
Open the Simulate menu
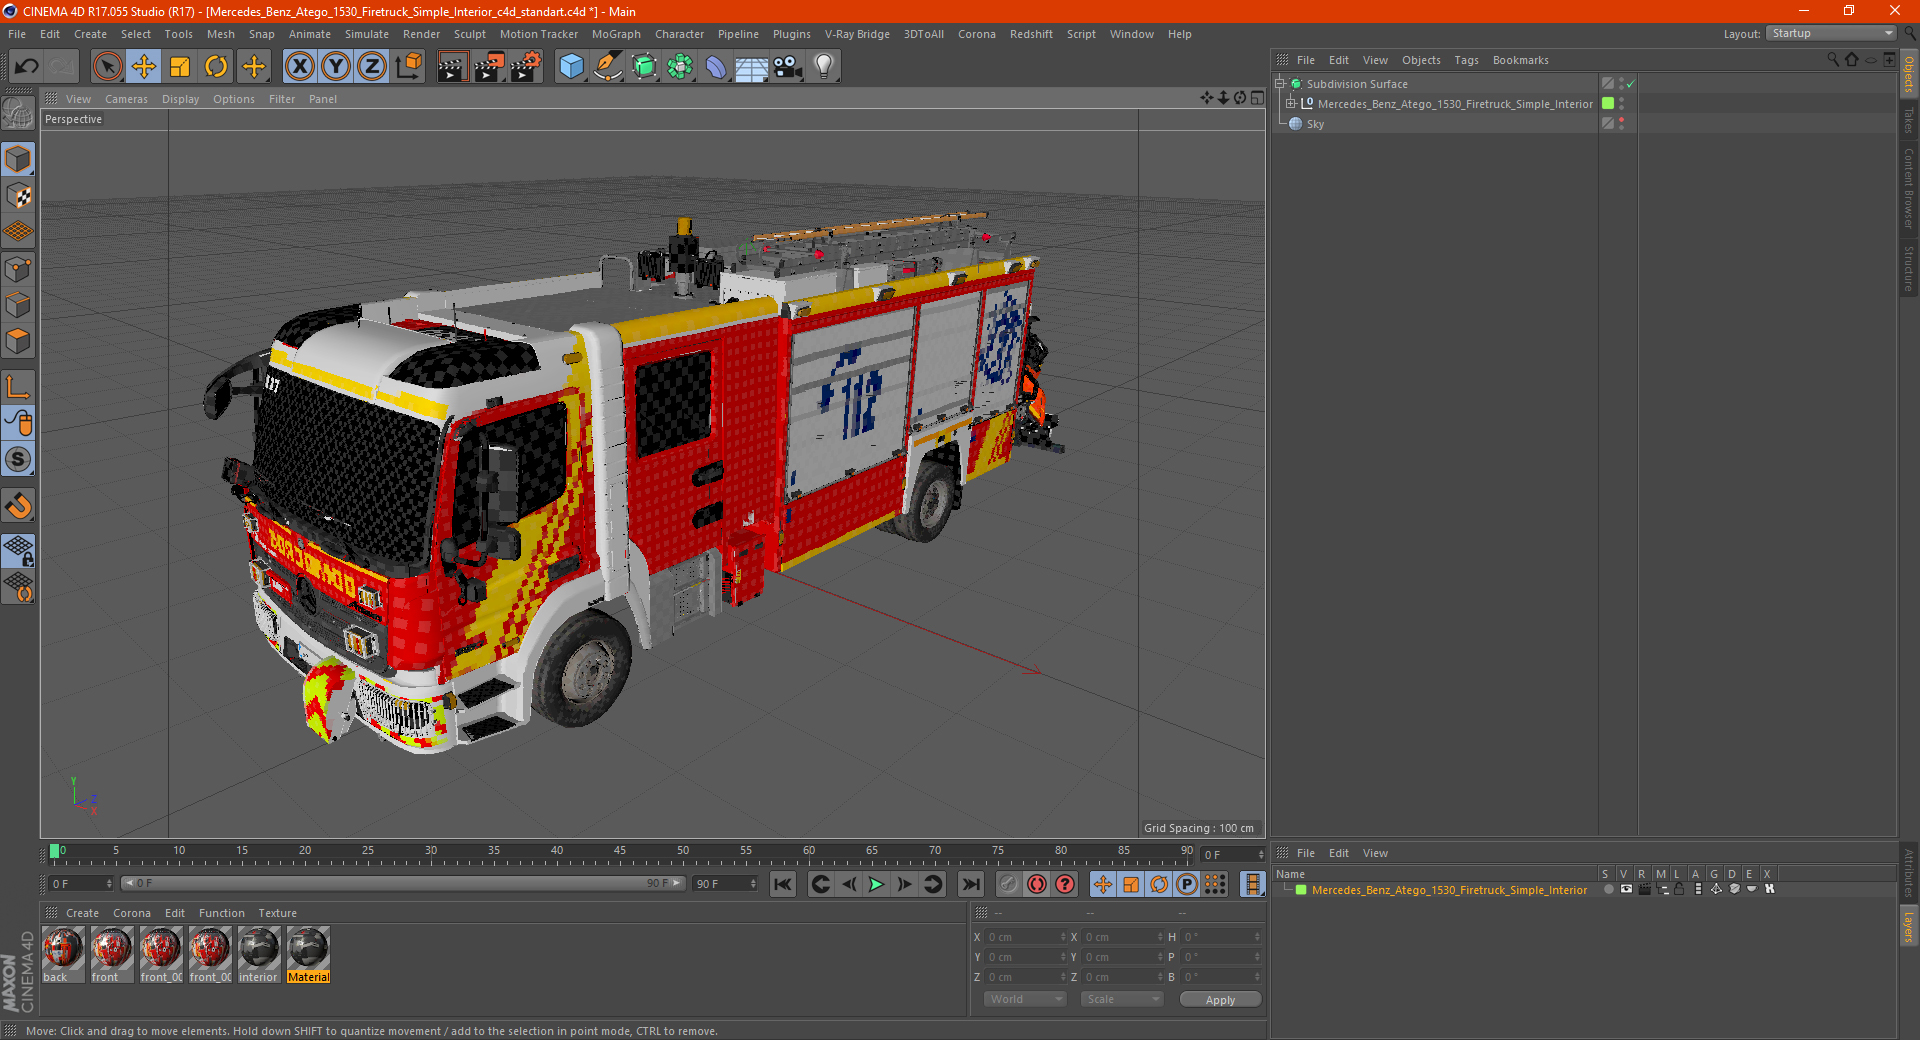[x=366, y=34]
